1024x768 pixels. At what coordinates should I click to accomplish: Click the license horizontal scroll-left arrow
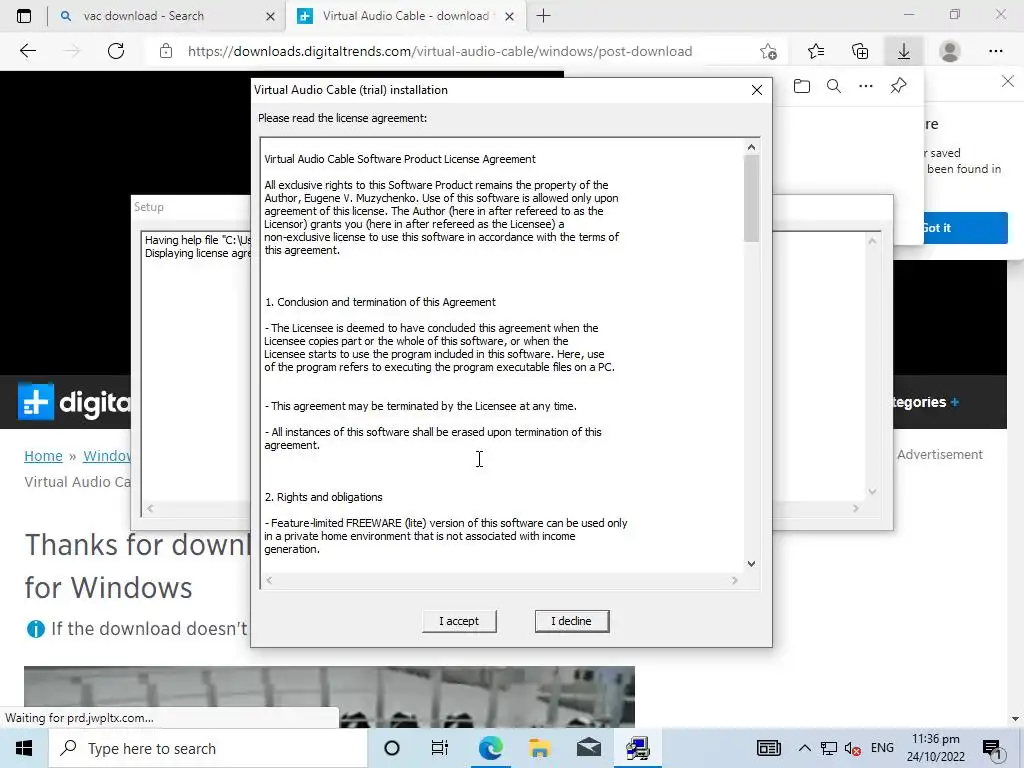click(x=269, y=580)
